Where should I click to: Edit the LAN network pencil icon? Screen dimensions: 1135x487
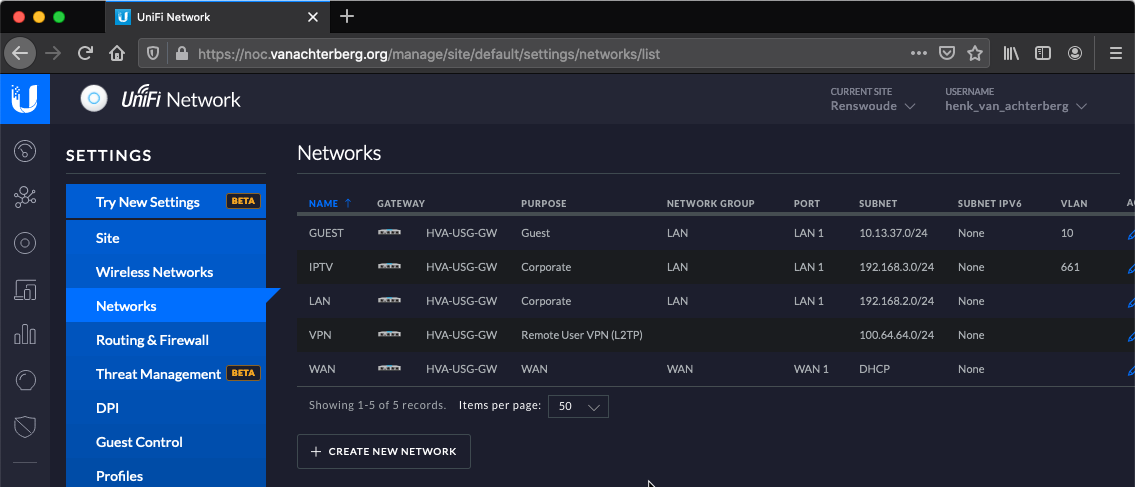point(1131,302)
